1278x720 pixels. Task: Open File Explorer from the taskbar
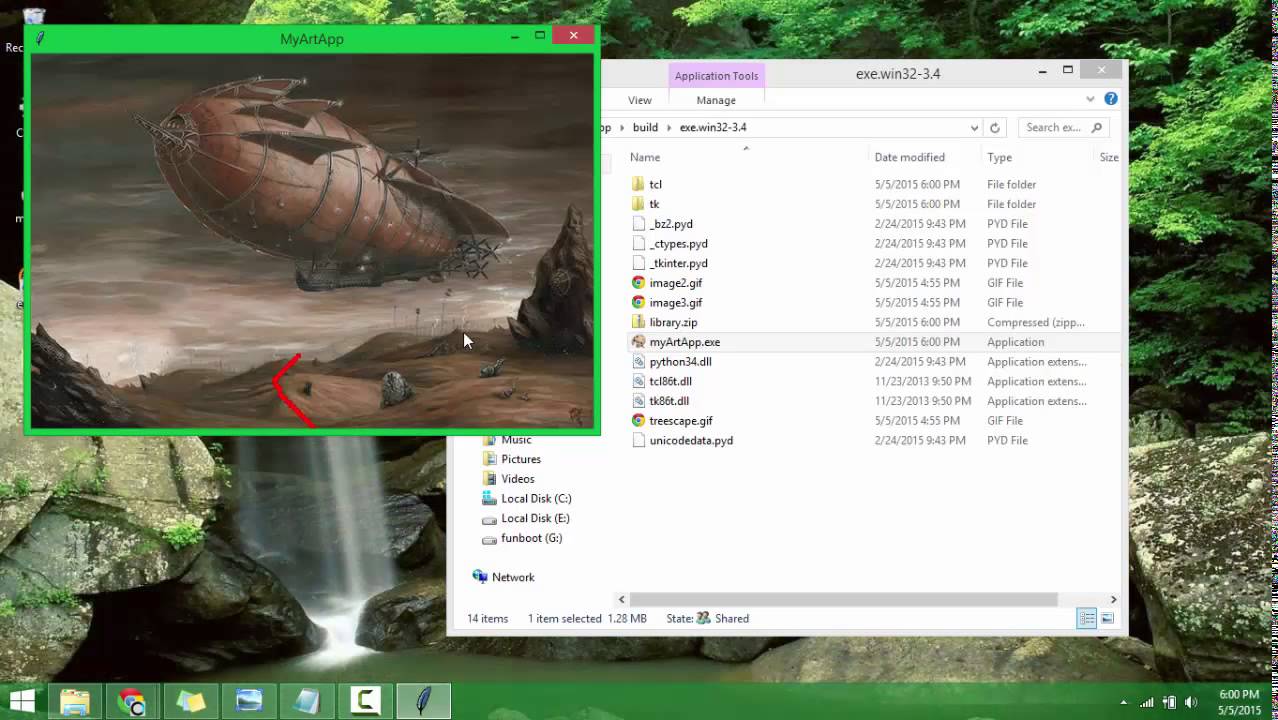coord(75,701)
